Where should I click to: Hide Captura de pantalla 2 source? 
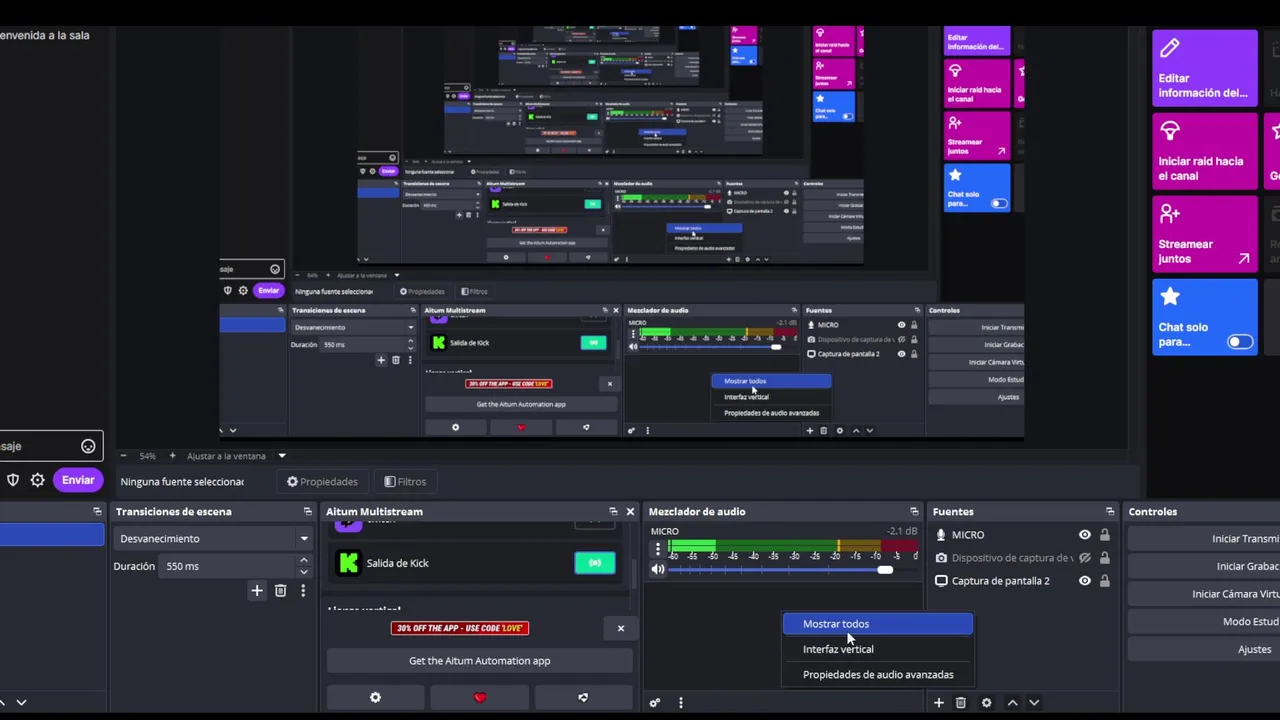tap(1084, 581)
